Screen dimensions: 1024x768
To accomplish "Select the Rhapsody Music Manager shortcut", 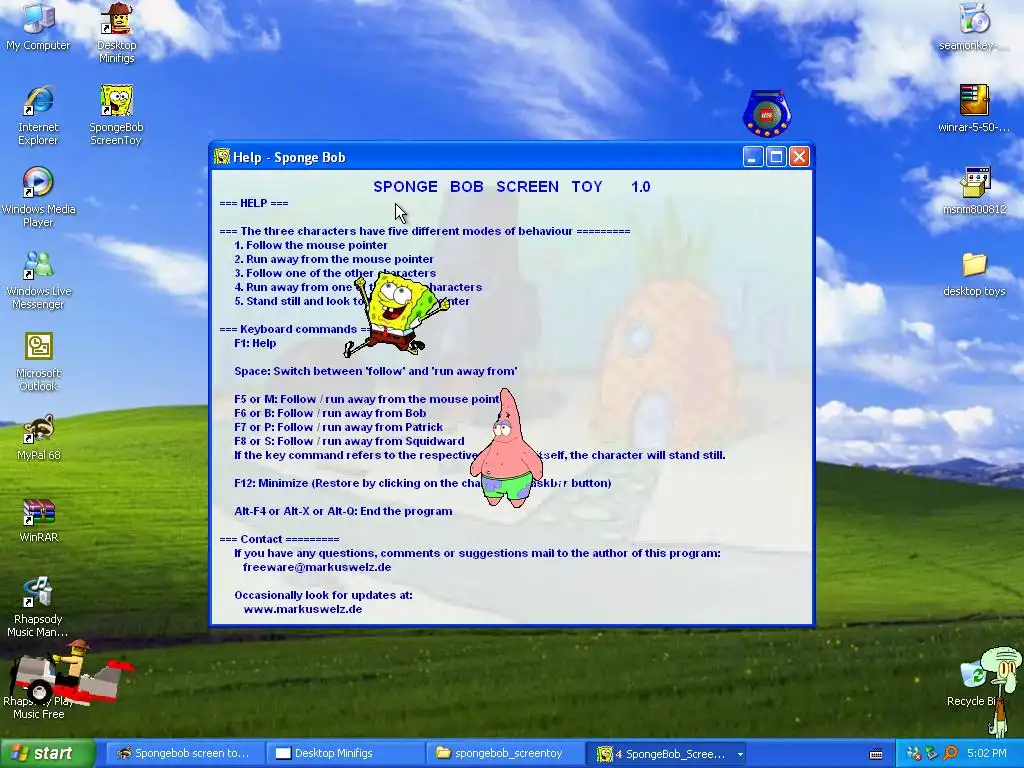I will point(38,607).
